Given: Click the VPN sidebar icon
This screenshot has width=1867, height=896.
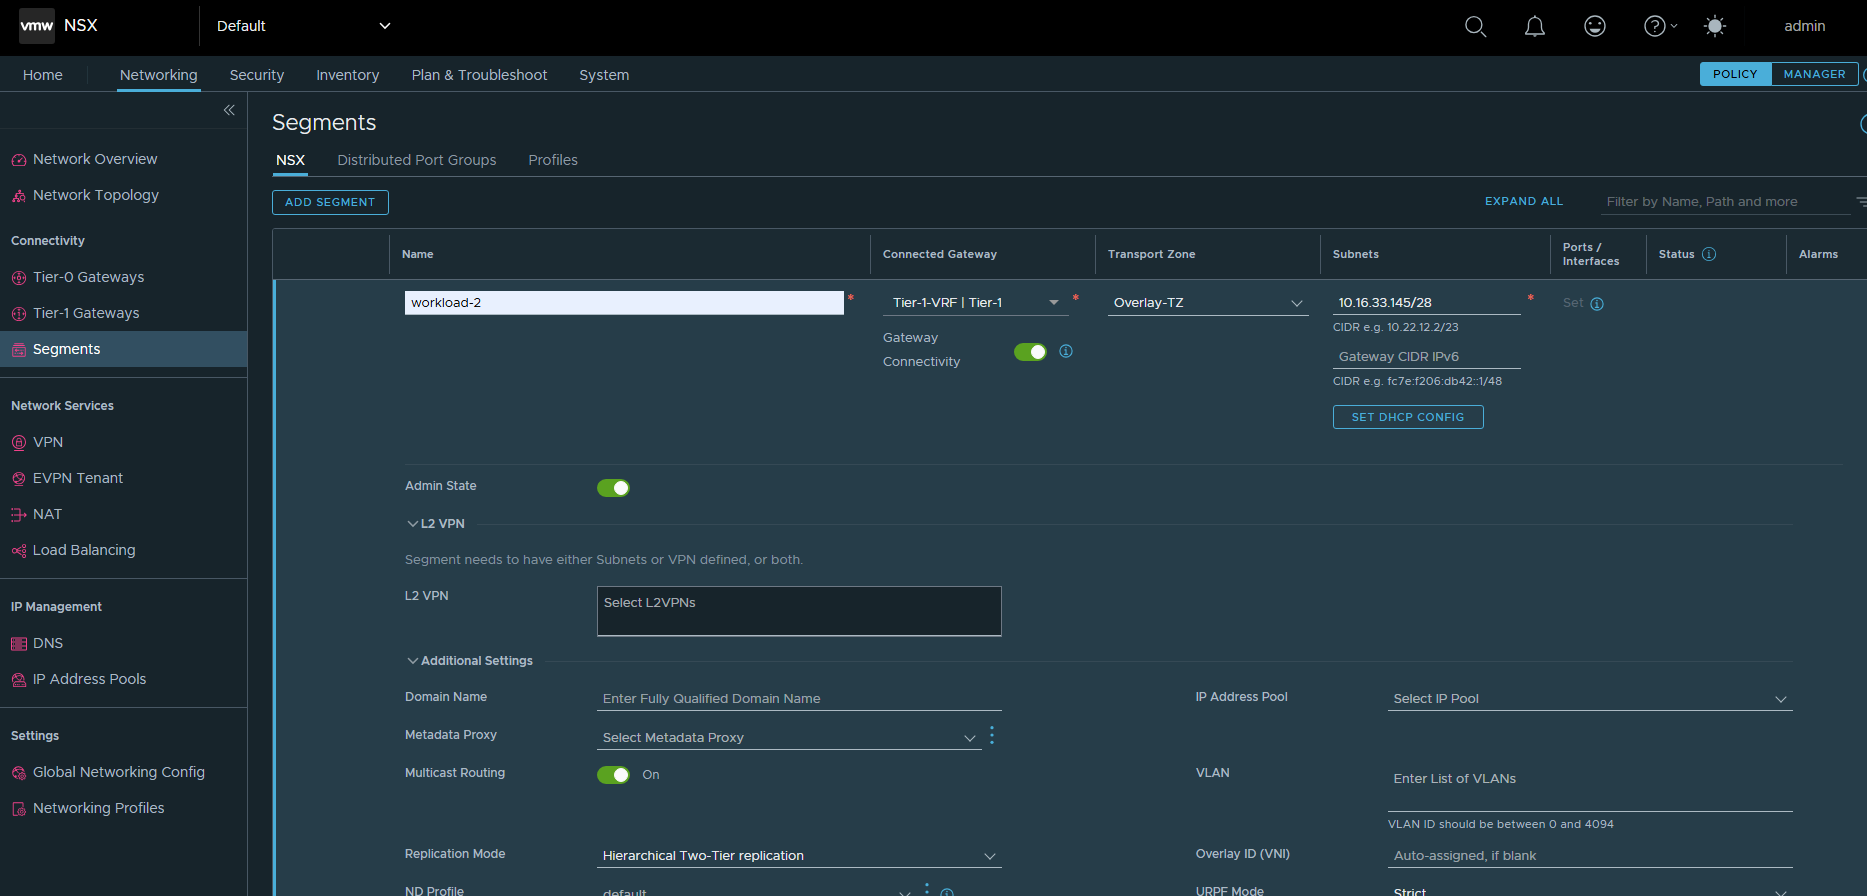Looking at the screenshot, I should click(18, 443).
